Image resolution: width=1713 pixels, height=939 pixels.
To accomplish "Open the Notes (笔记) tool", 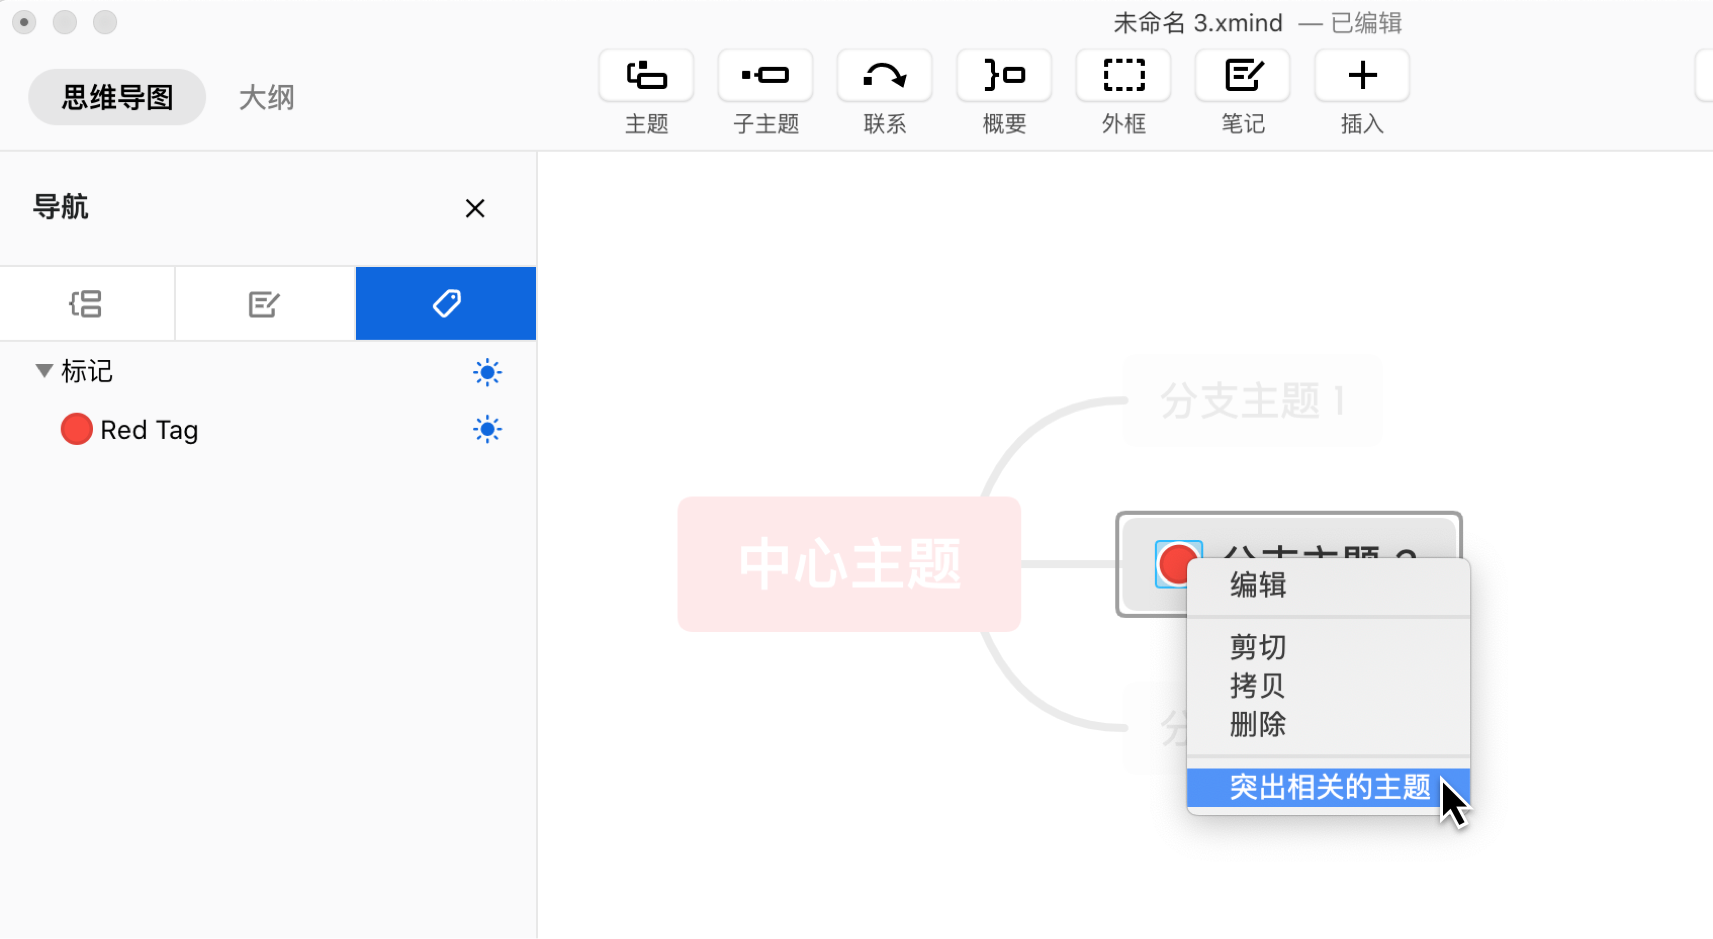I will 1242,76.
